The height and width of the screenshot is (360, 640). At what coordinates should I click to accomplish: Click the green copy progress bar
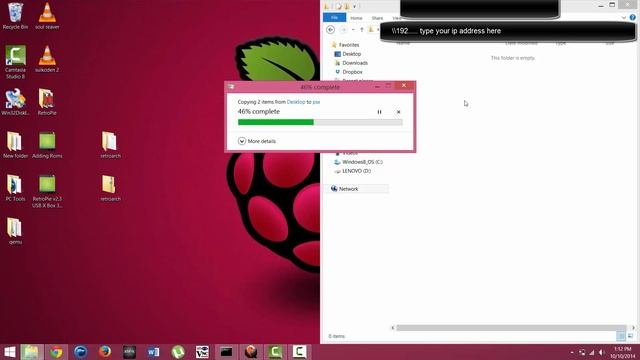[320, 122]
